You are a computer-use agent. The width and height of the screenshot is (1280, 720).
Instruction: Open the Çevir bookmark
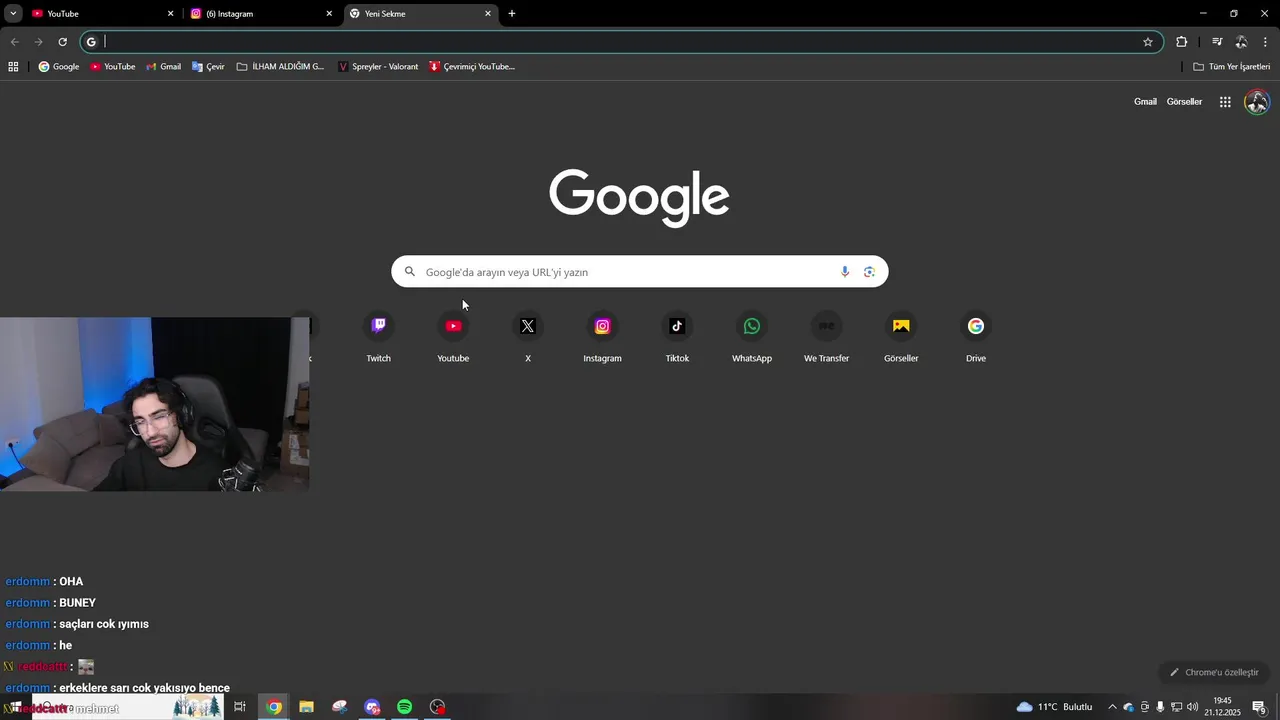point(208,67)
